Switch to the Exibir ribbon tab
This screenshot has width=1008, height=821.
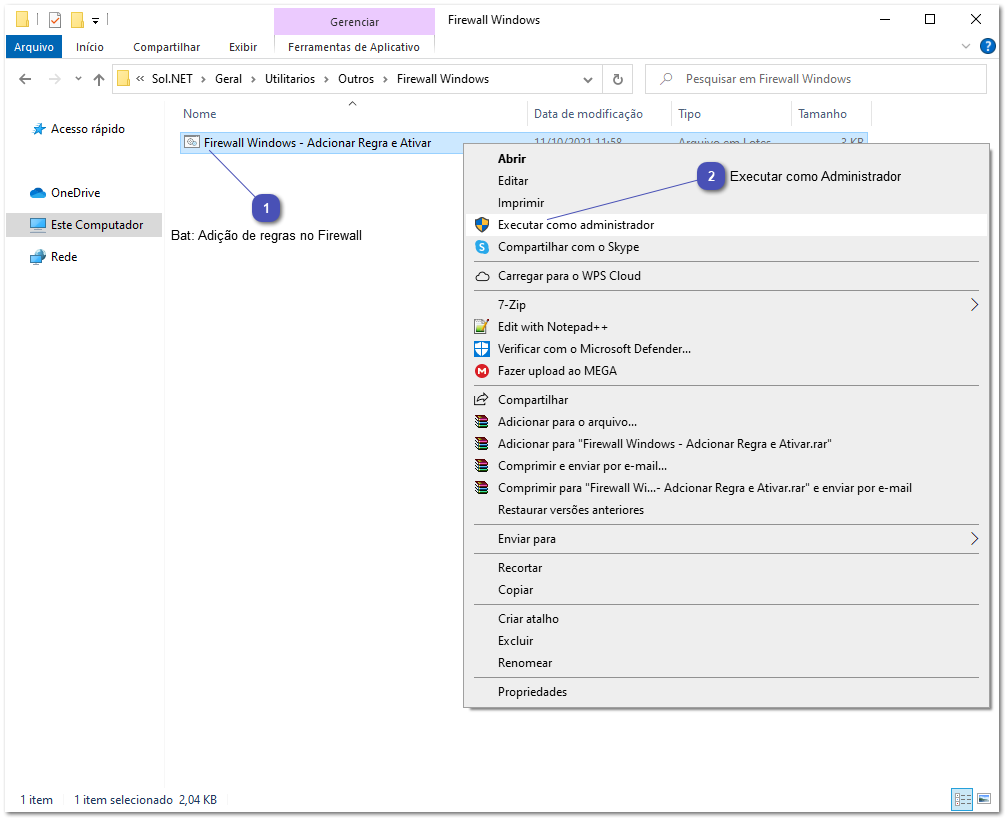(242, 46)
